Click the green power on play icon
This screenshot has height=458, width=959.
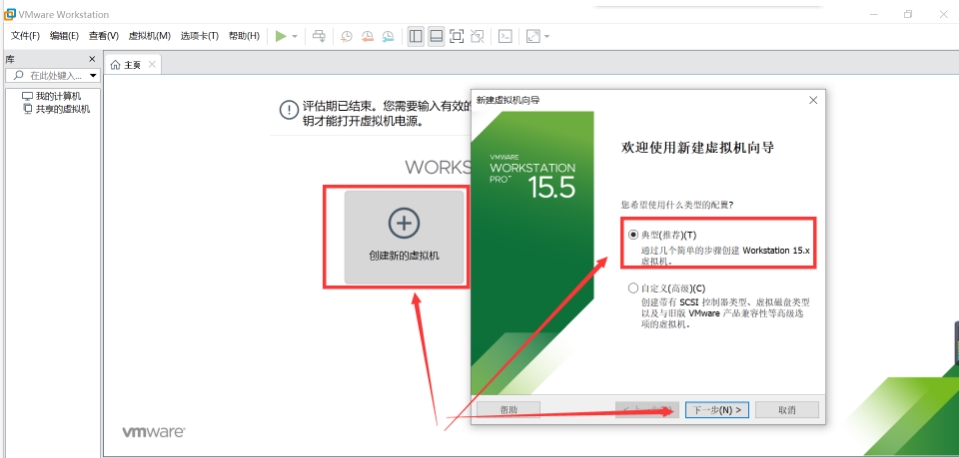click(x=281, y=36)
